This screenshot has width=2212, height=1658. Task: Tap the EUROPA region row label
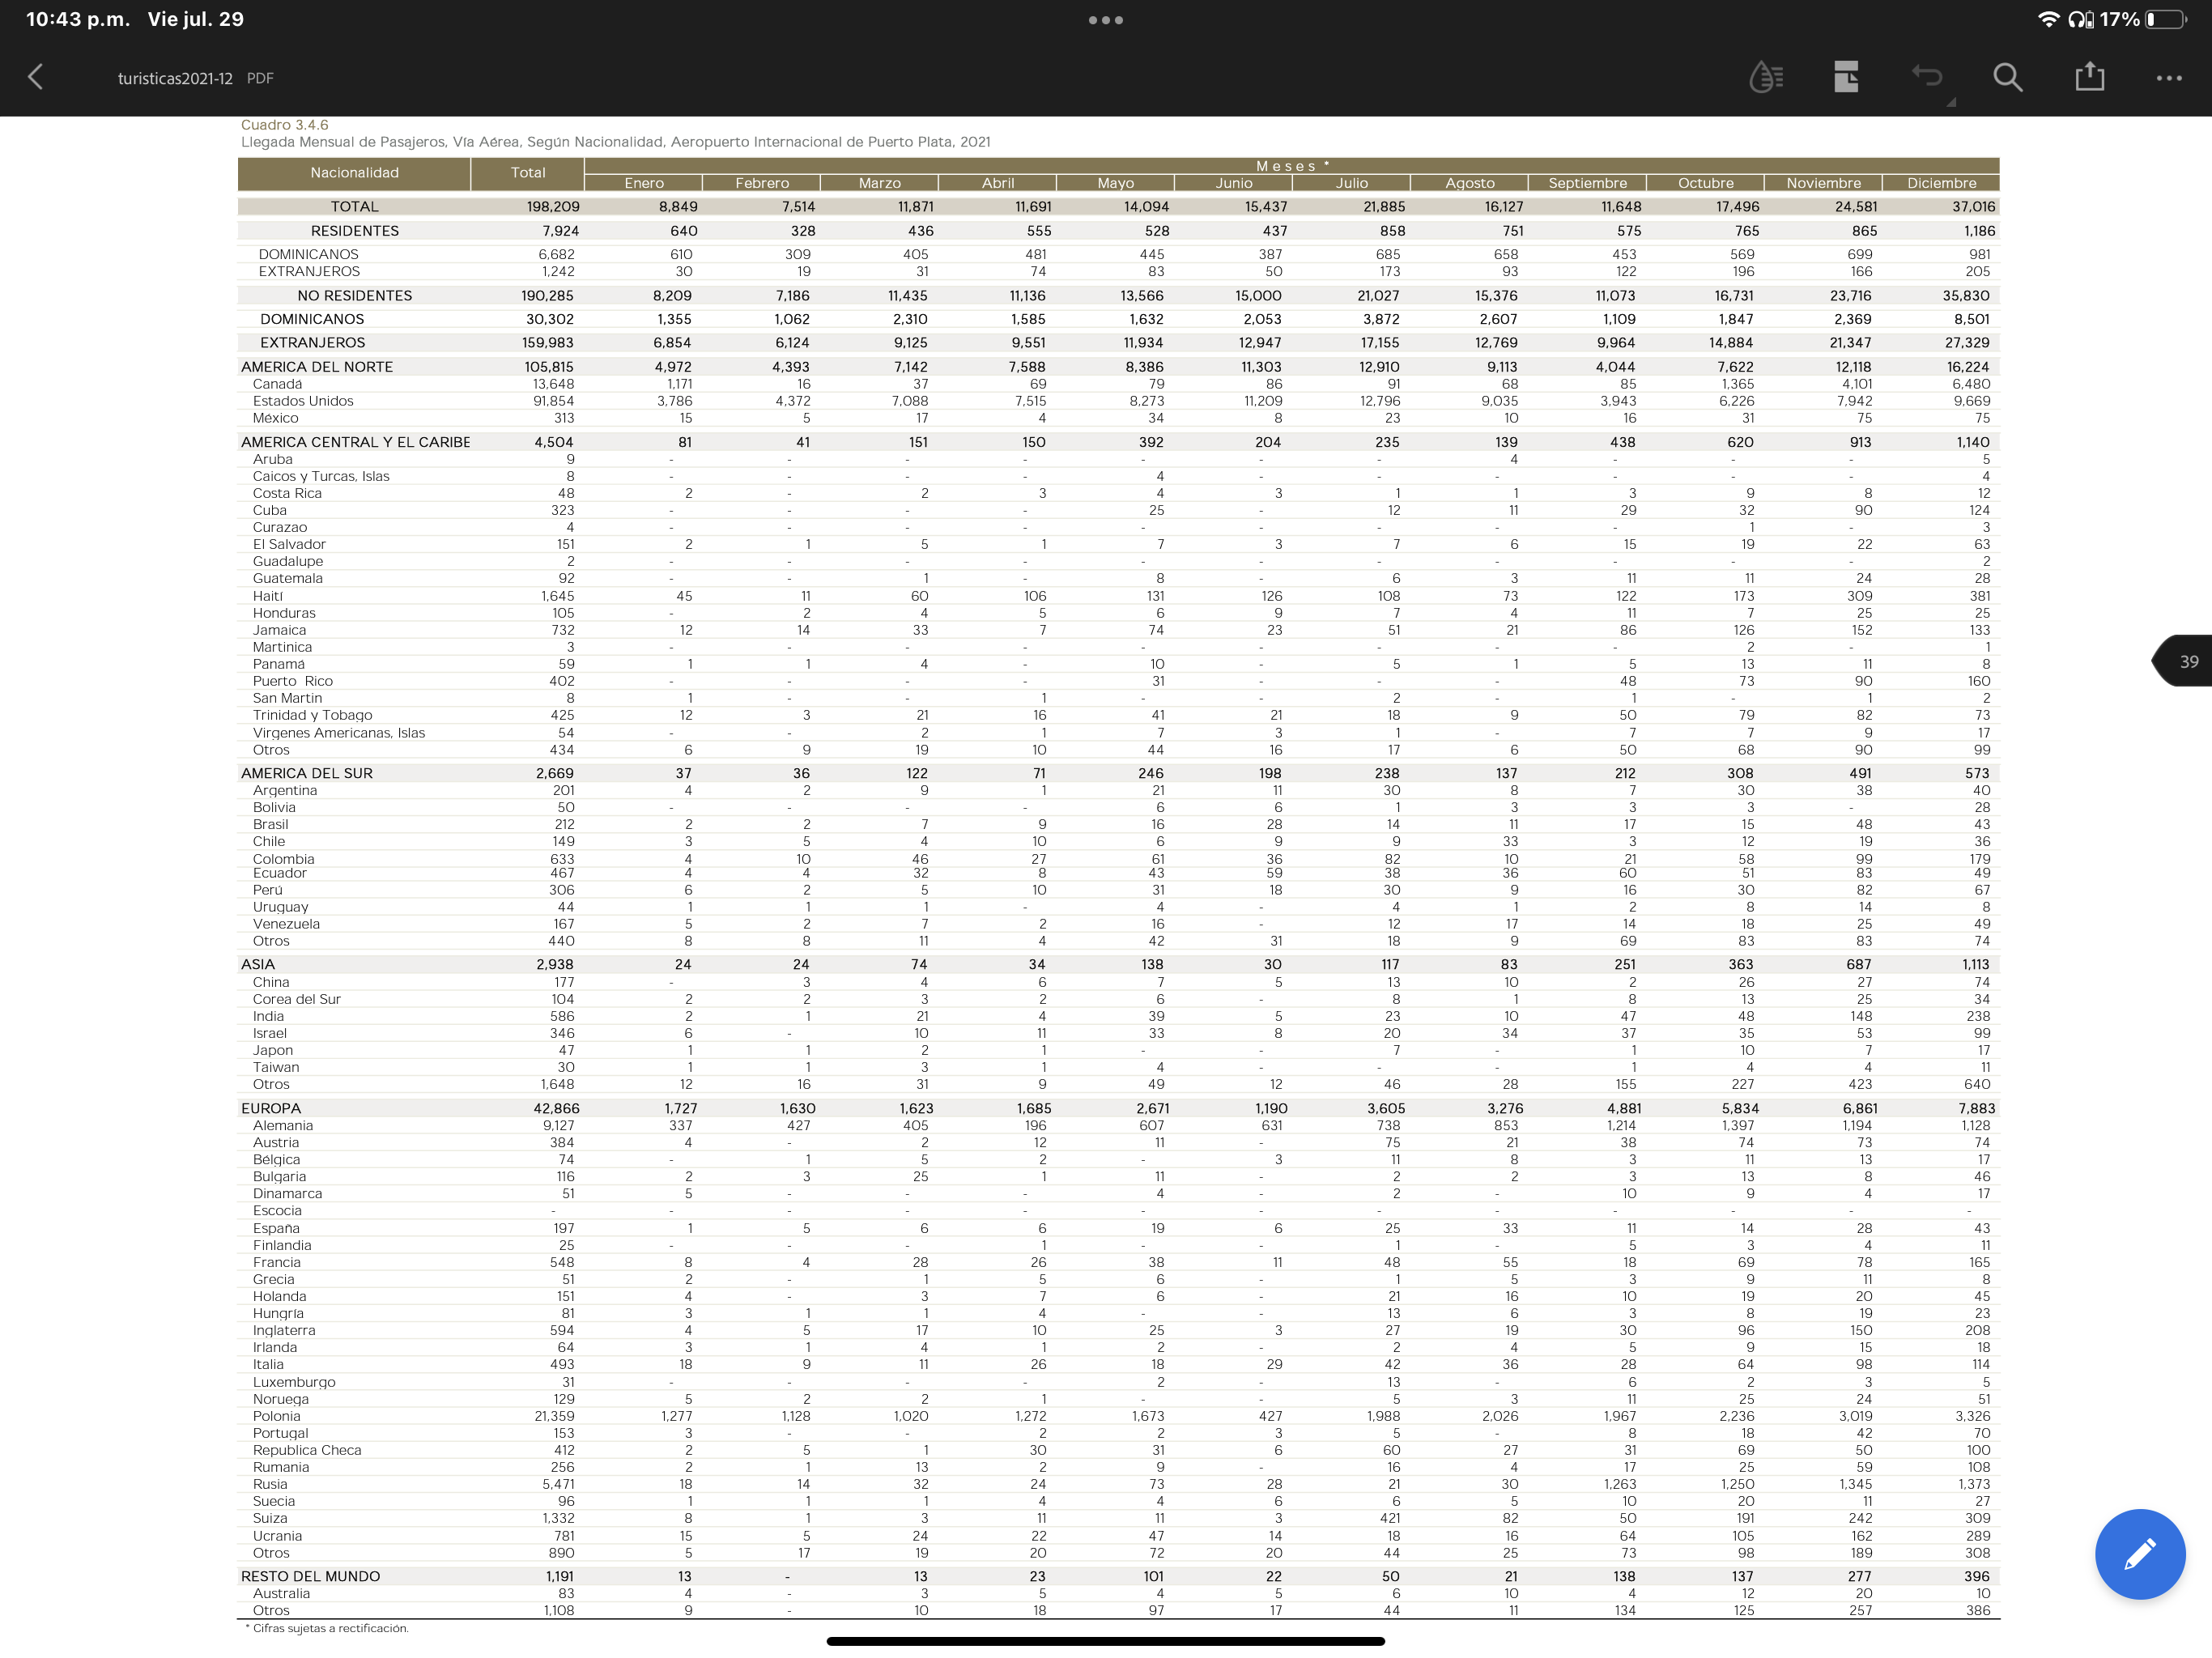tap(271, 1108)
